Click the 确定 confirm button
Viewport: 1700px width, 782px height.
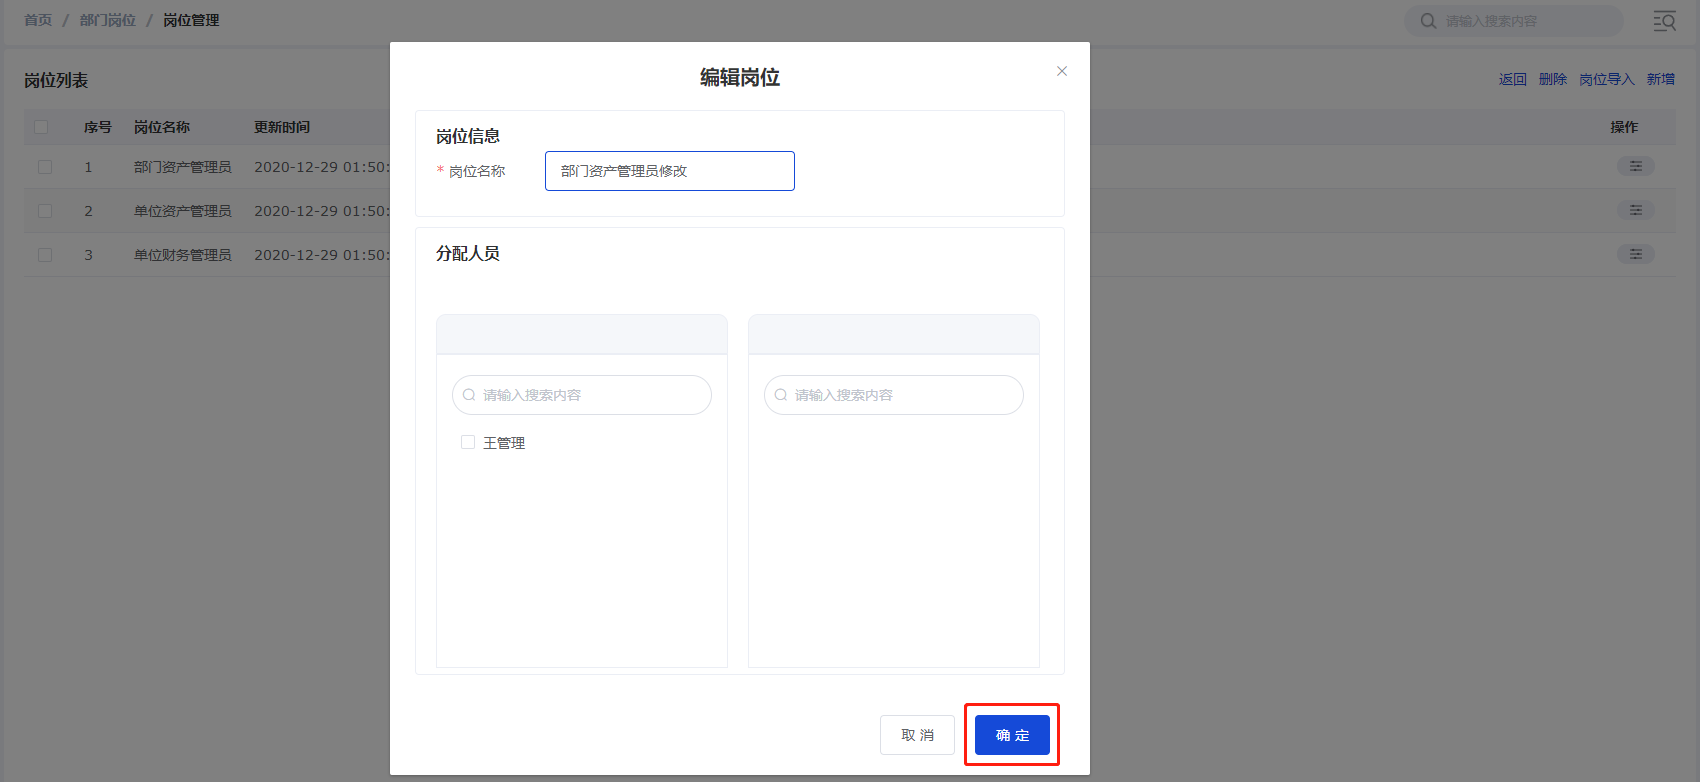coord(1012,735)
